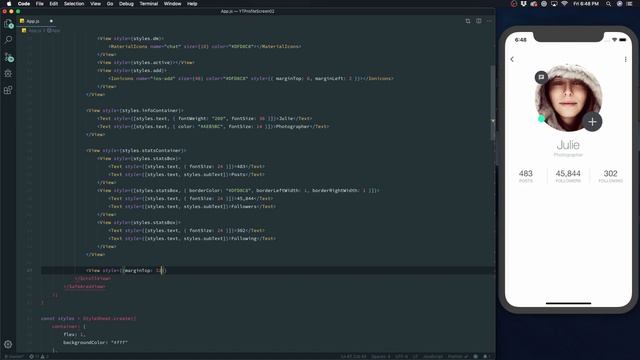This screenshot has width=640, height=360.
Task: Tap the plus add button on the profile photo
Action: [592, 122]
